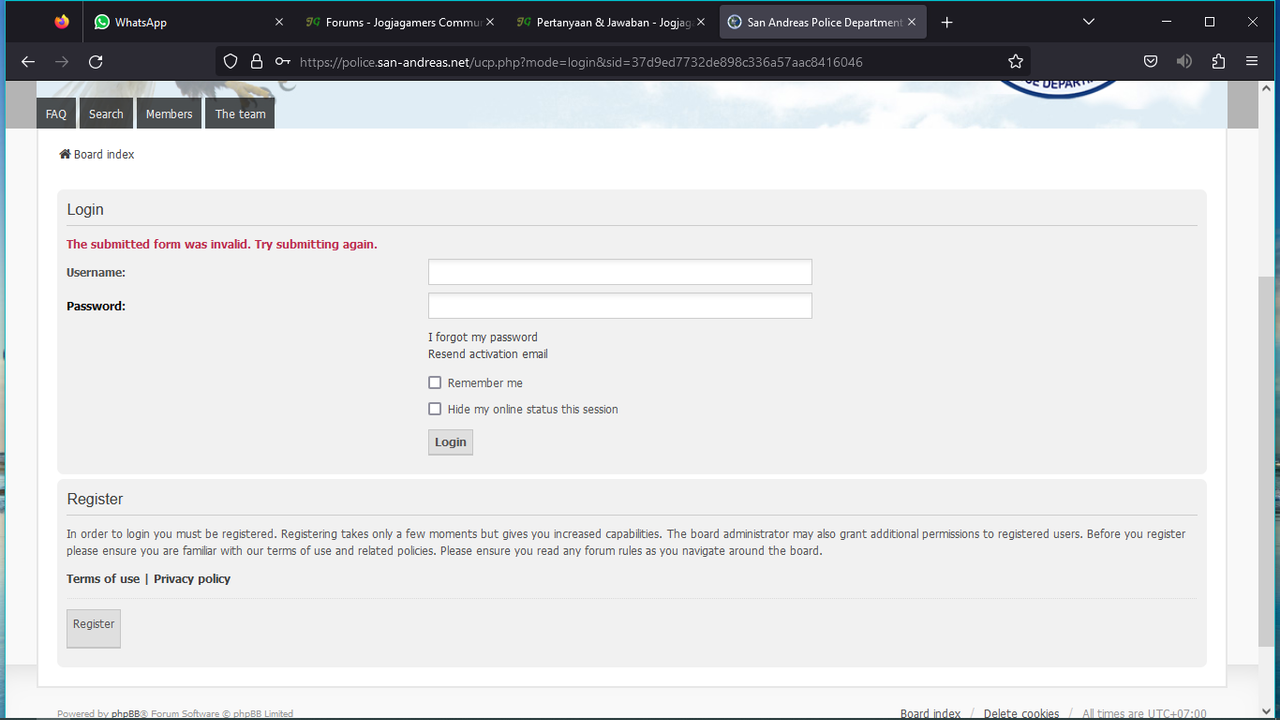Viewport: 1280px width, 720px height.
Task: Toggle tab audio speaker icon
Action: [x=1184, y=62]
